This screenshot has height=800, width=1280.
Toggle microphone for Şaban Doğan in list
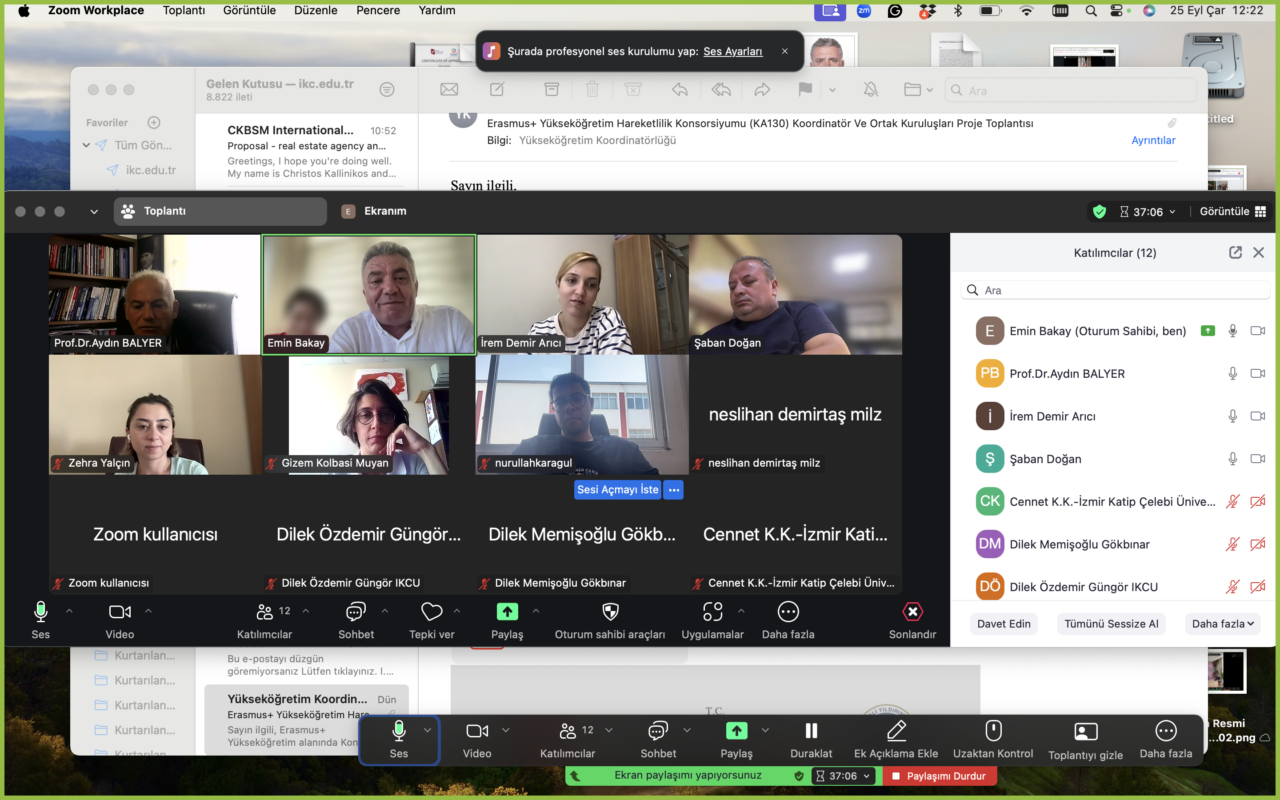tap(1233, 459)
